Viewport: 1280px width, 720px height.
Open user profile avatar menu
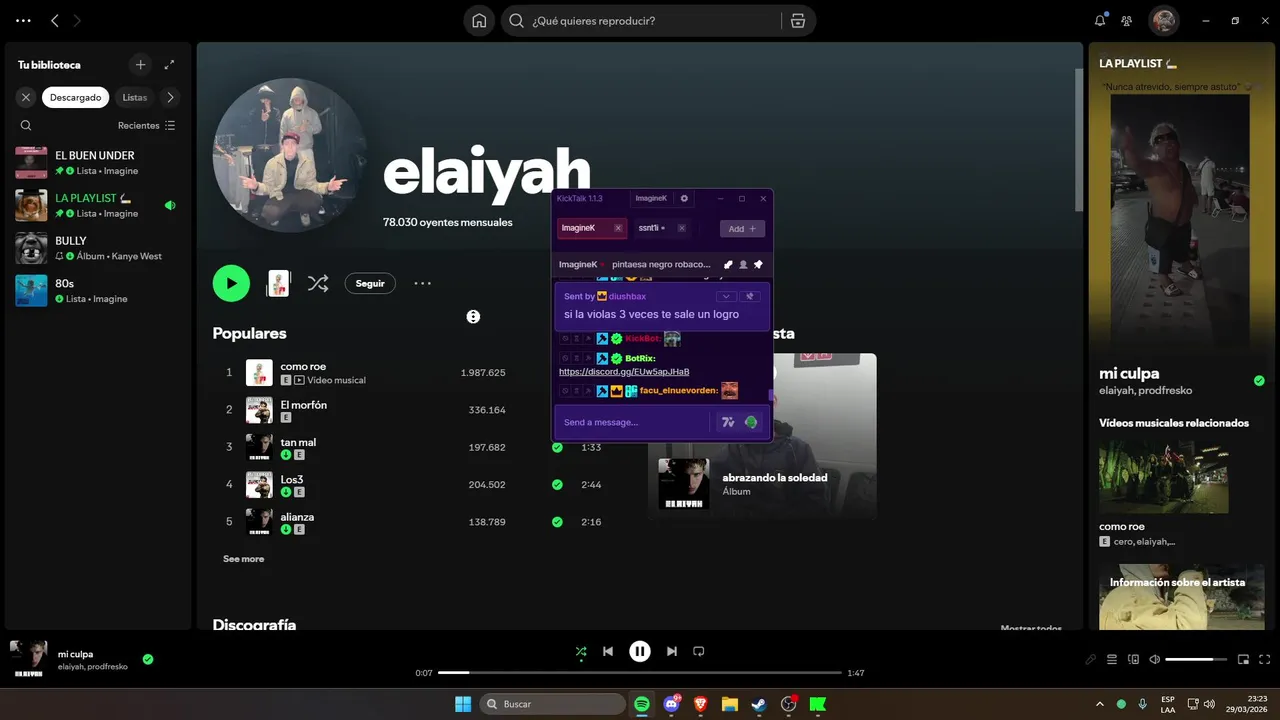pos(1163,20)
